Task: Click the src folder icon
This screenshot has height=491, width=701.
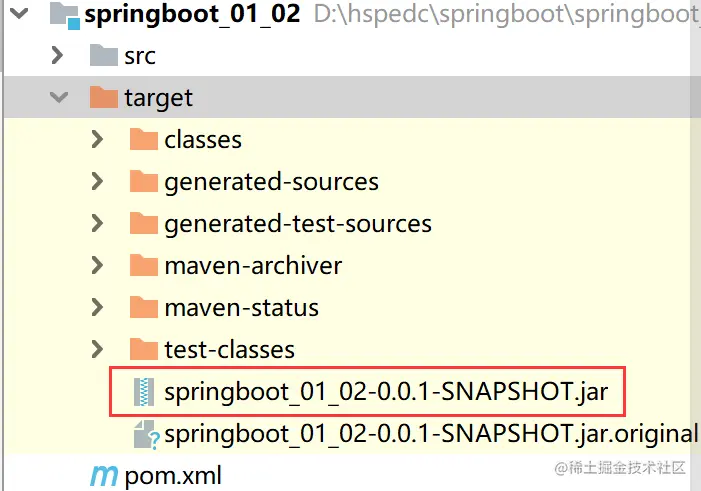Action: tap(104, 55)
